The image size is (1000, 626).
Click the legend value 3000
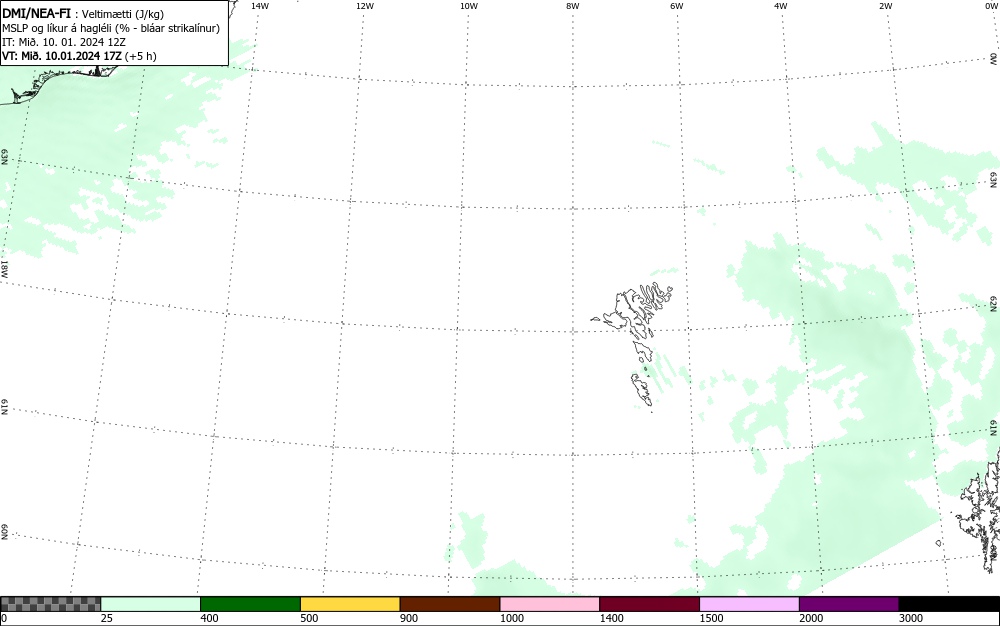pyautogui.click(x=911, y=618)
